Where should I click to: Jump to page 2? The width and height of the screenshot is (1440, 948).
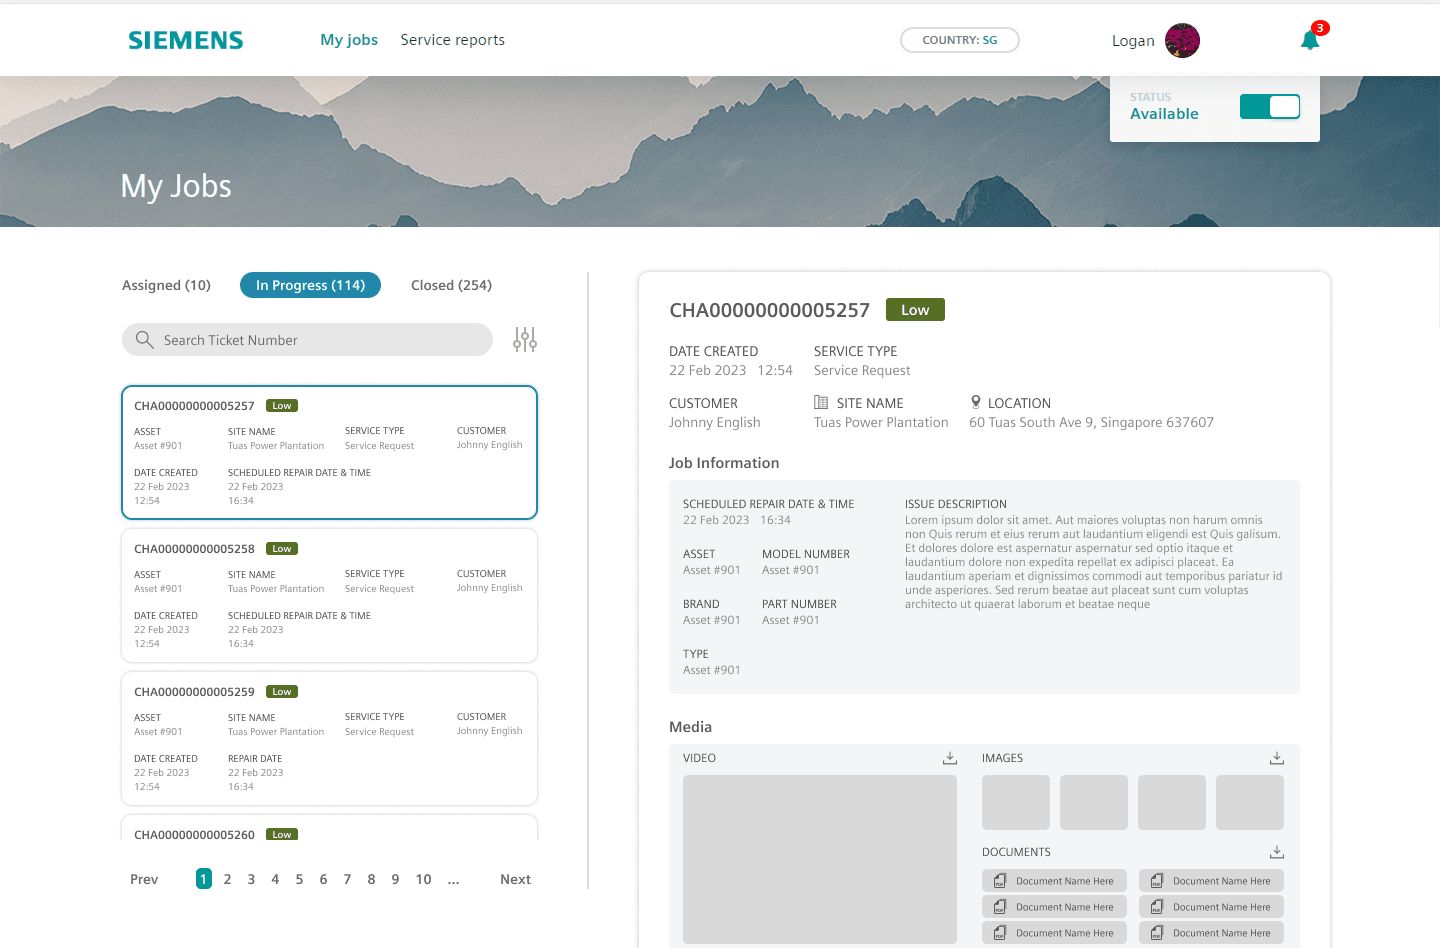click(227, 879)
